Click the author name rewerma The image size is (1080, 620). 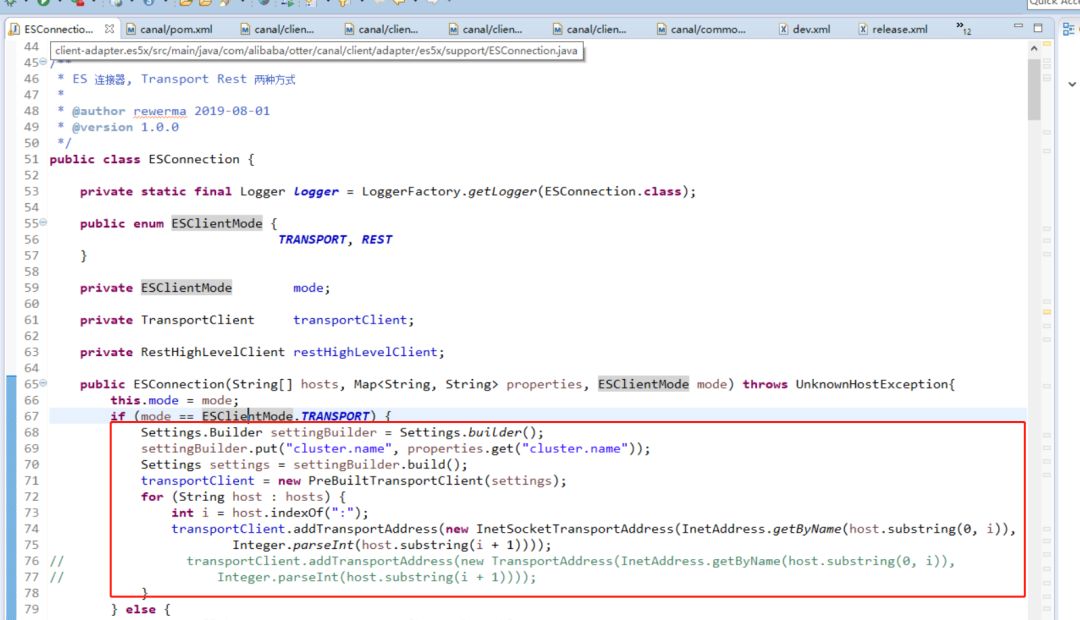click(160, 111)
